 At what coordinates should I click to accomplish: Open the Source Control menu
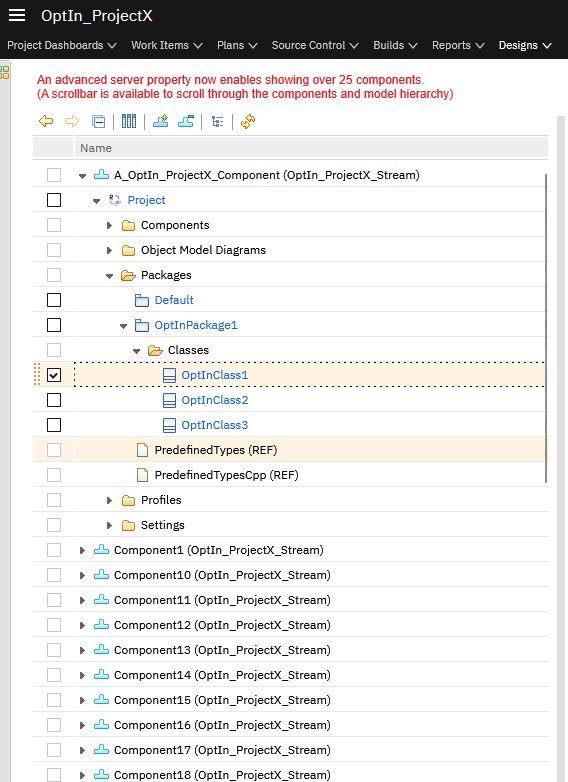coord(315,45)
